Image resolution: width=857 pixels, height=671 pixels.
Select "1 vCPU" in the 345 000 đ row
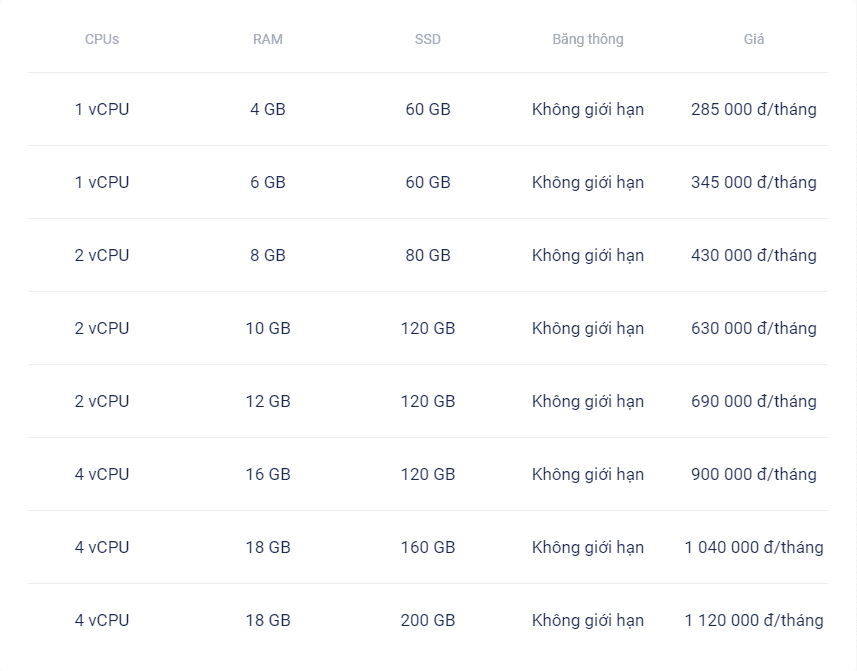pyautogui.click(x=102, y=183)
